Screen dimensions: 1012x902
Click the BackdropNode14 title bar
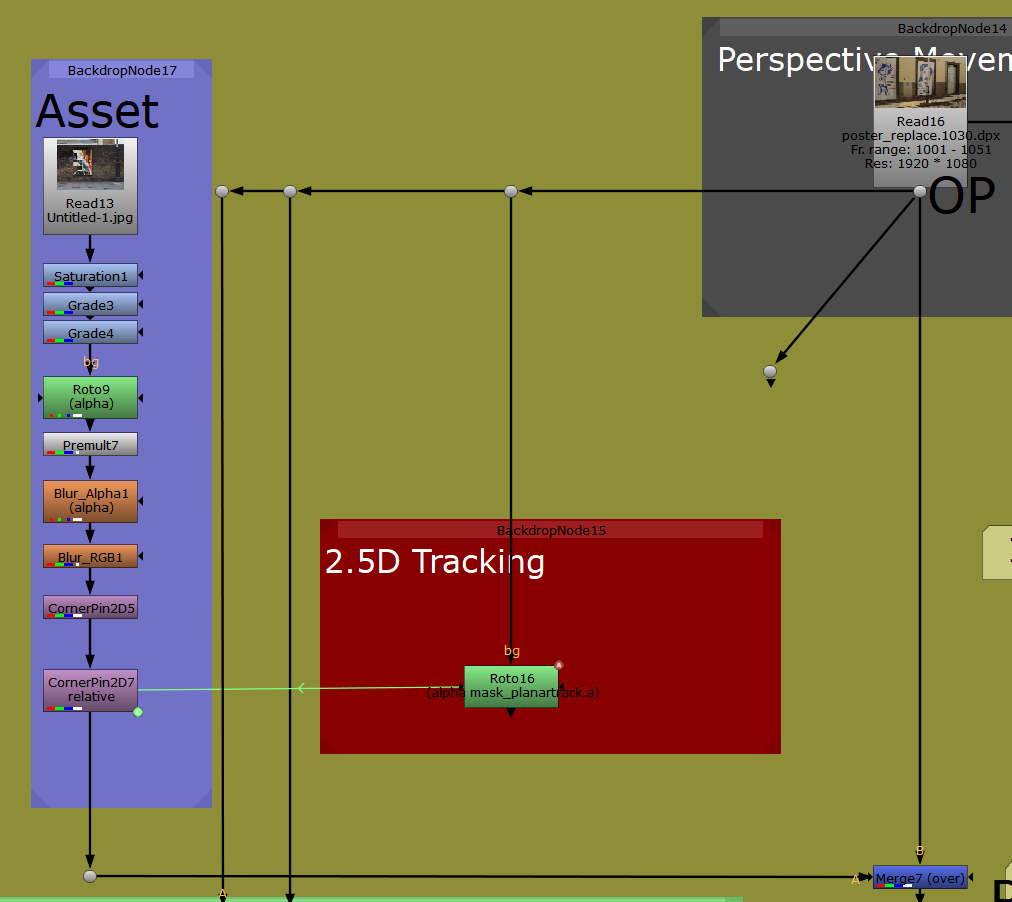865,28
